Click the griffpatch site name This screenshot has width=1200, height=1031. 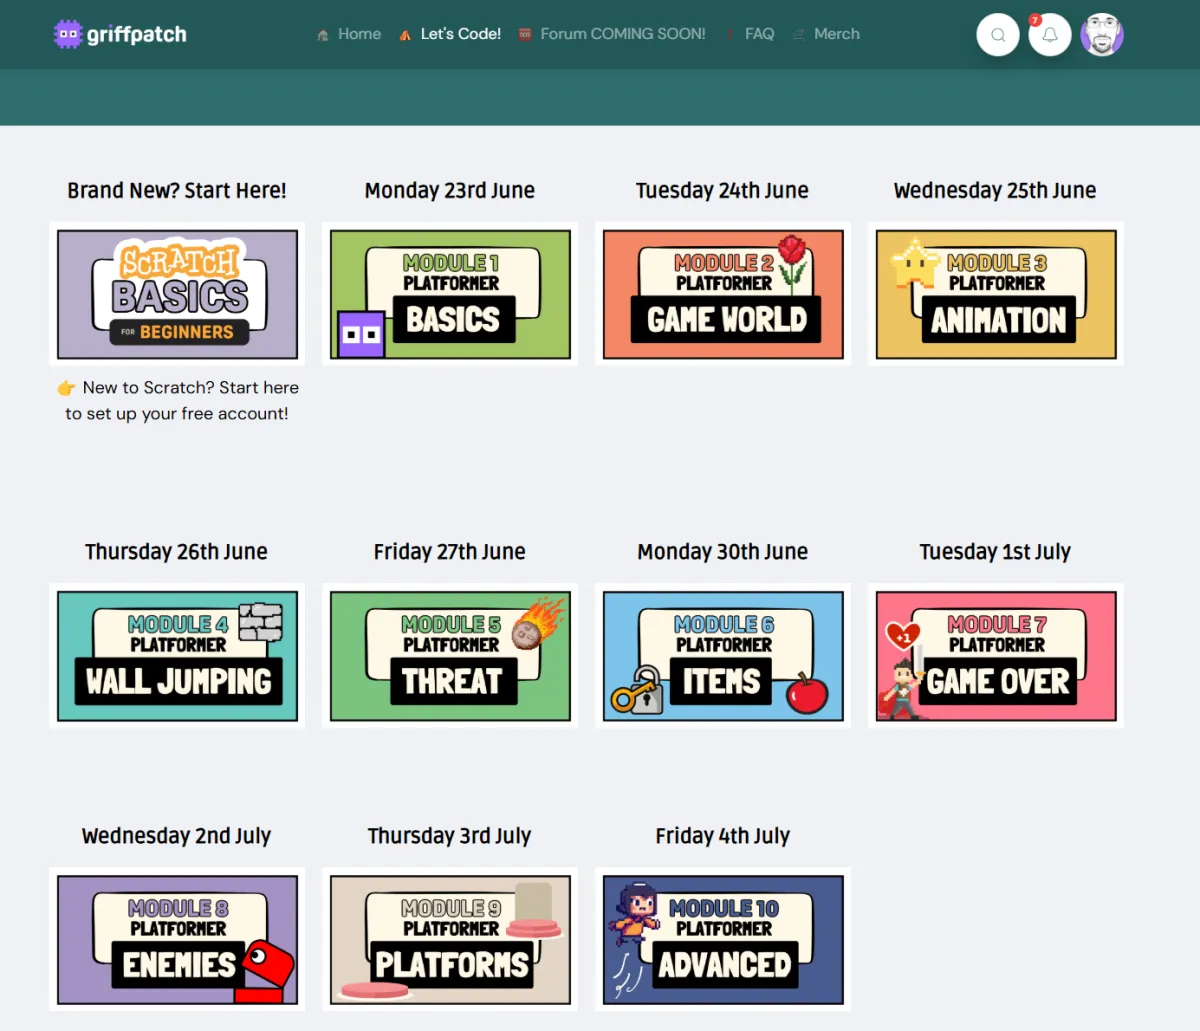[137, 34]
